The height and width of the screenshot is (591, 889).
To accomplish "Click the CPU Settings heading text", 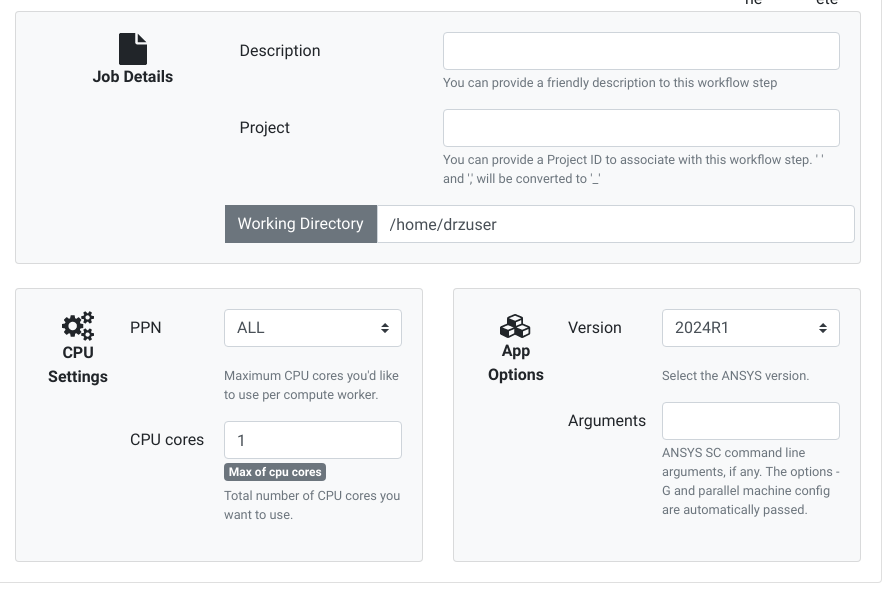I will [78, 364].
